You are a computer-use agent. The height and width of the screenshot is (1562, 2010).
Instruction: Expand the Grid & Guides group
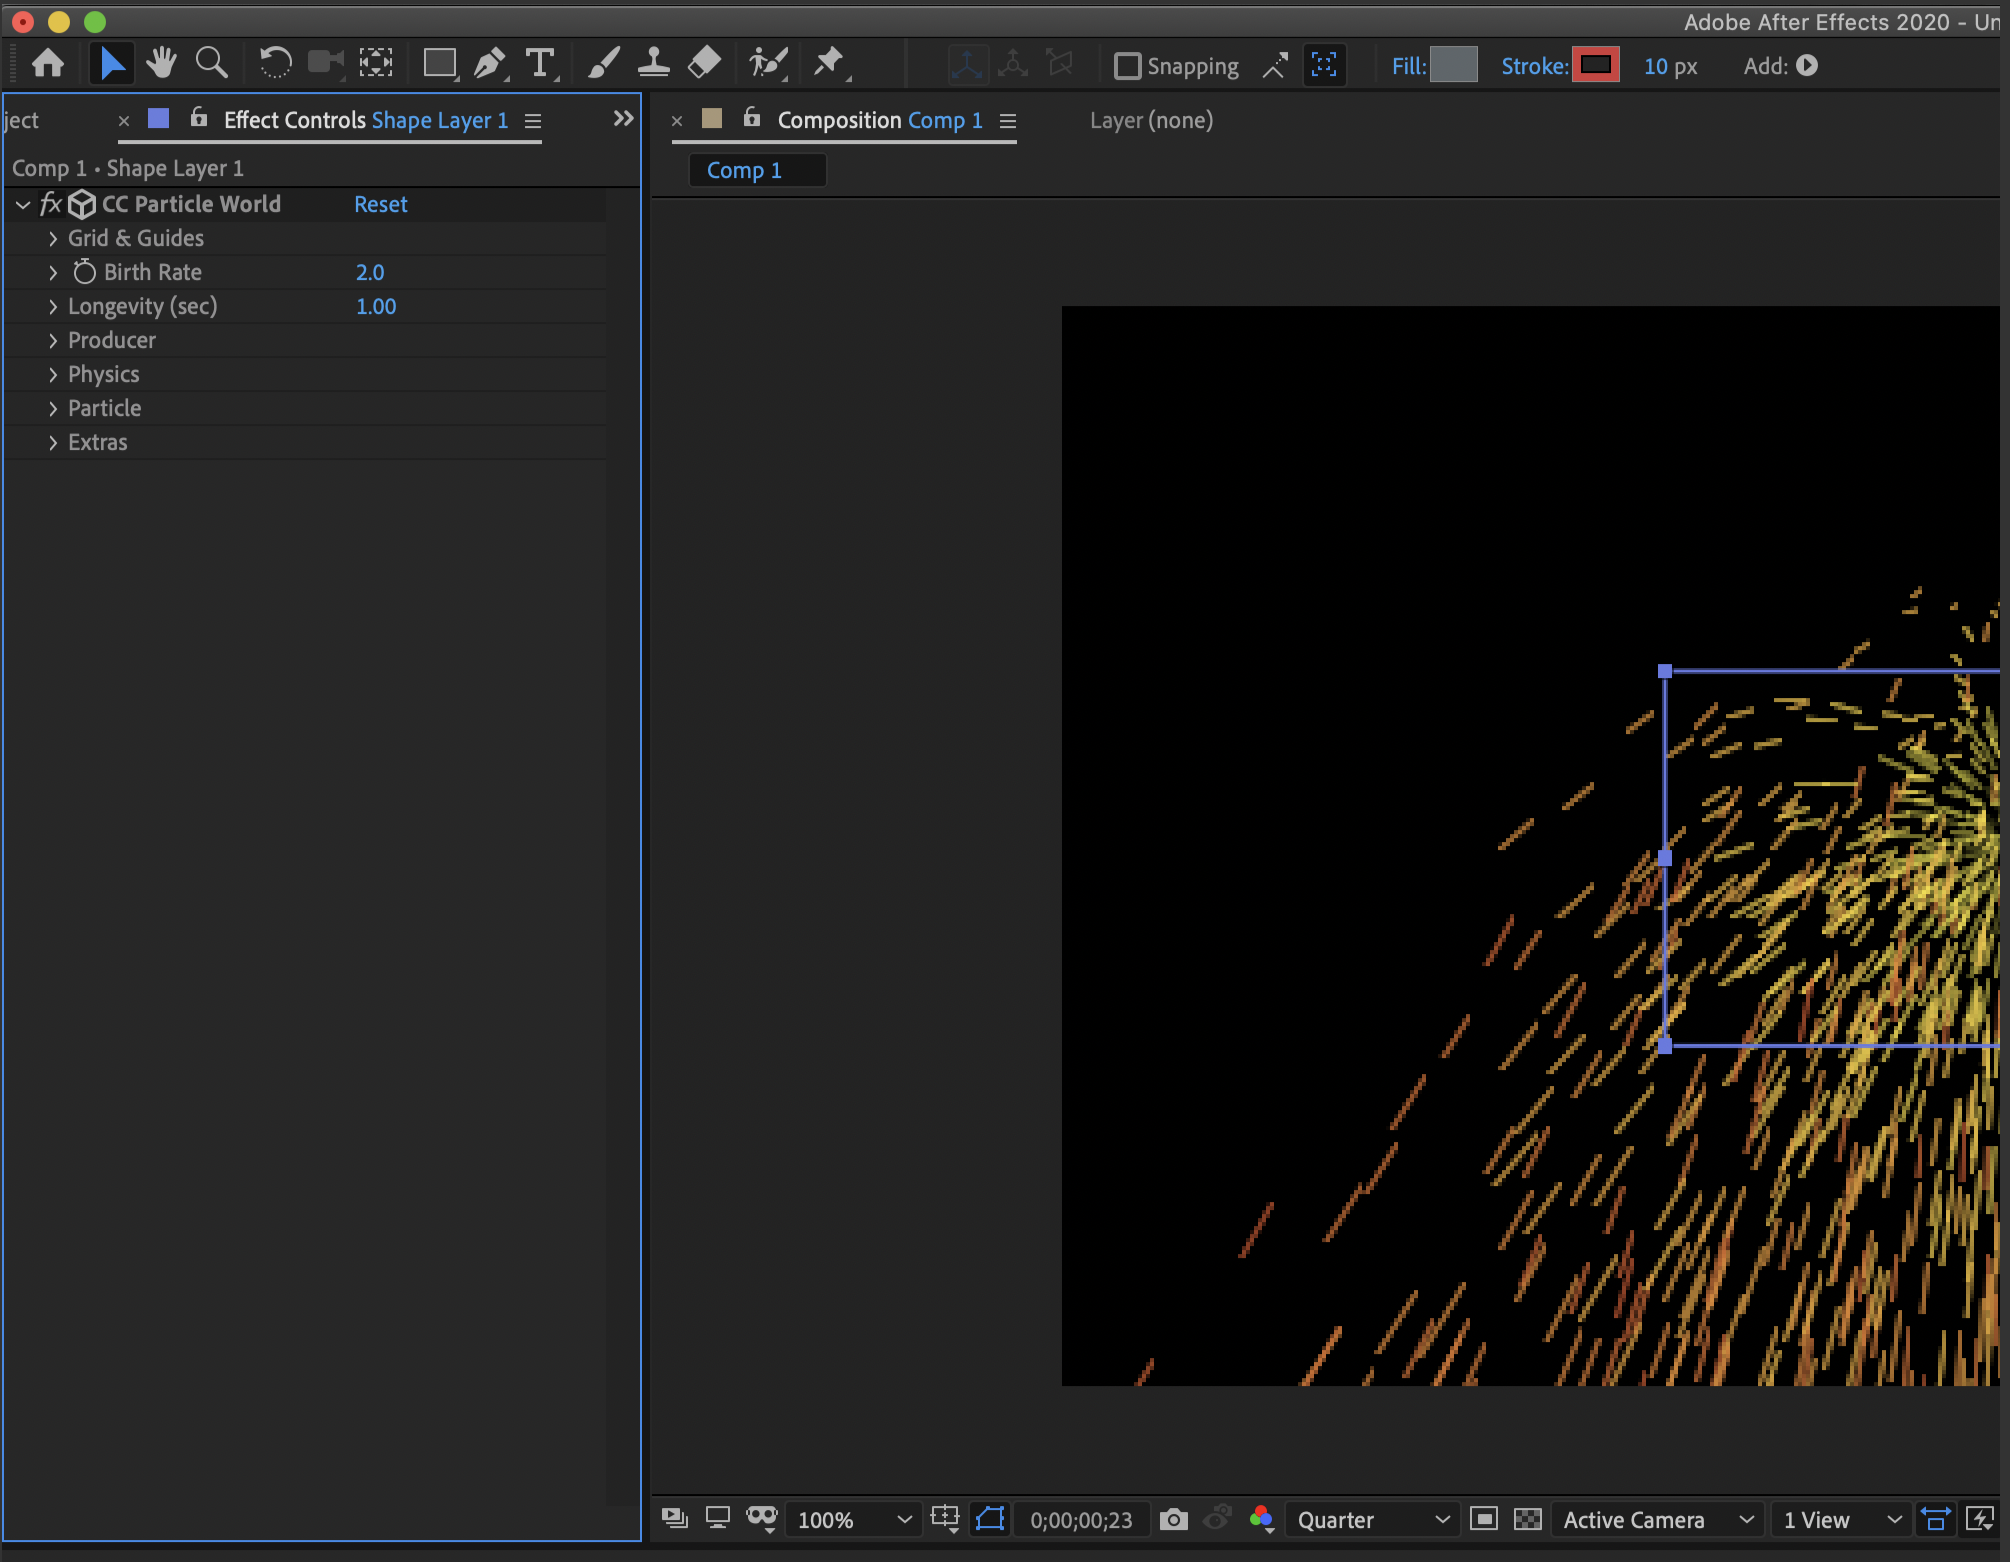pyautogui.click(x=53, y=239)
